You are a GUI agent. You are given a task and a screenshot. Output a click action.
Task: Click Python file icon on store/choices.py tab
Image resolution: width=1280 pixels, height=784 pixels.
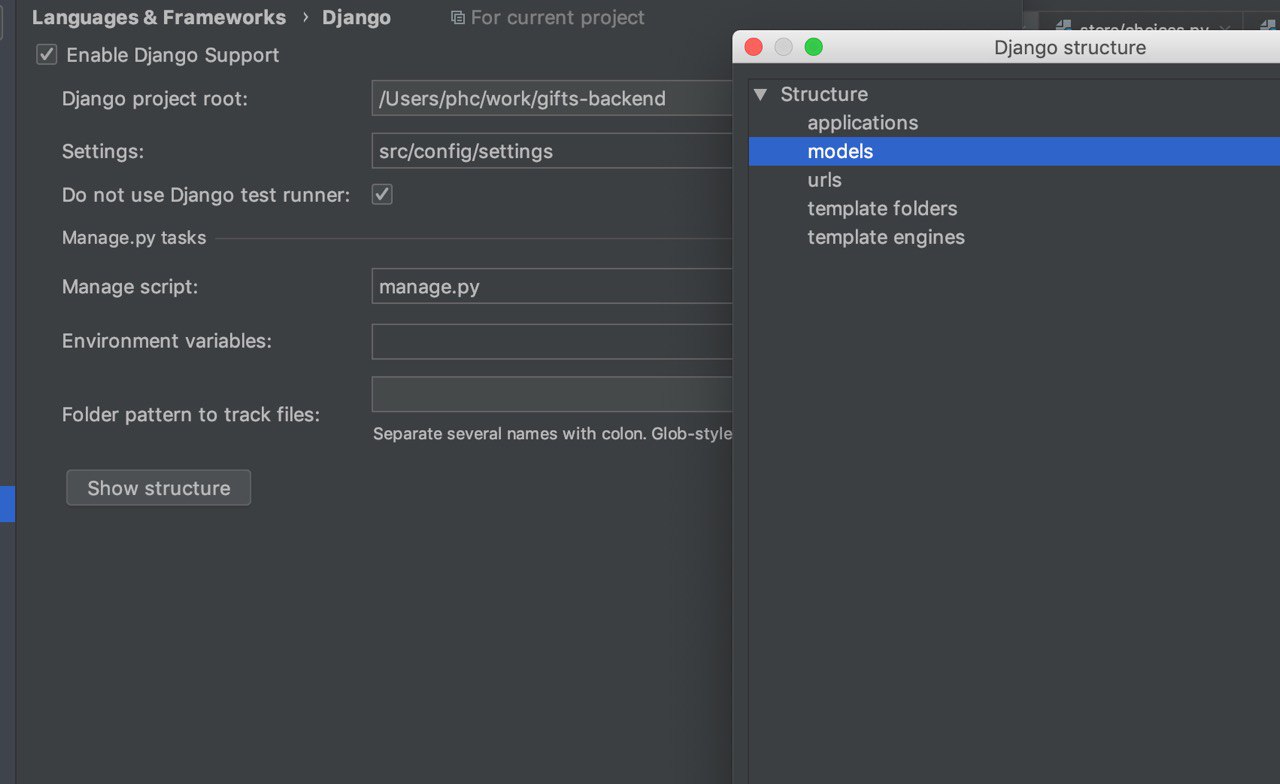pyautogui.click(x=1064, y=27)
